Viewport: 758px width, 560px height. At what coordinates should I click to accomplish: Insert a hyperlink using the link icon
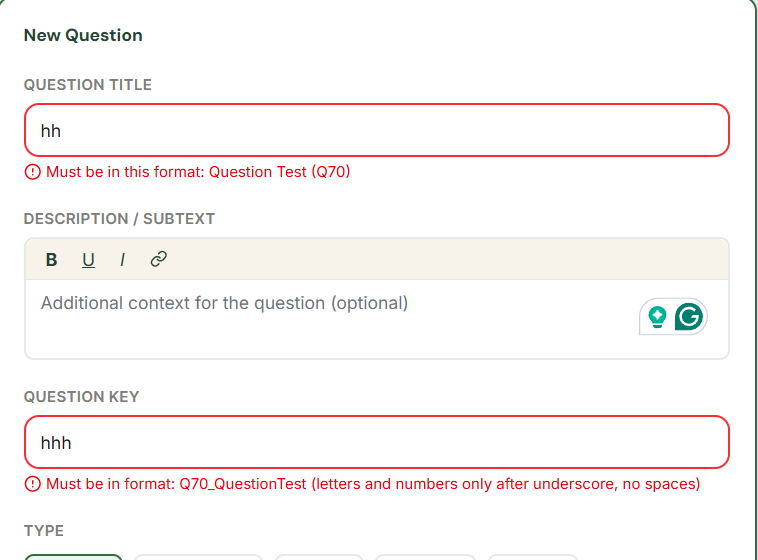(158, 260)
